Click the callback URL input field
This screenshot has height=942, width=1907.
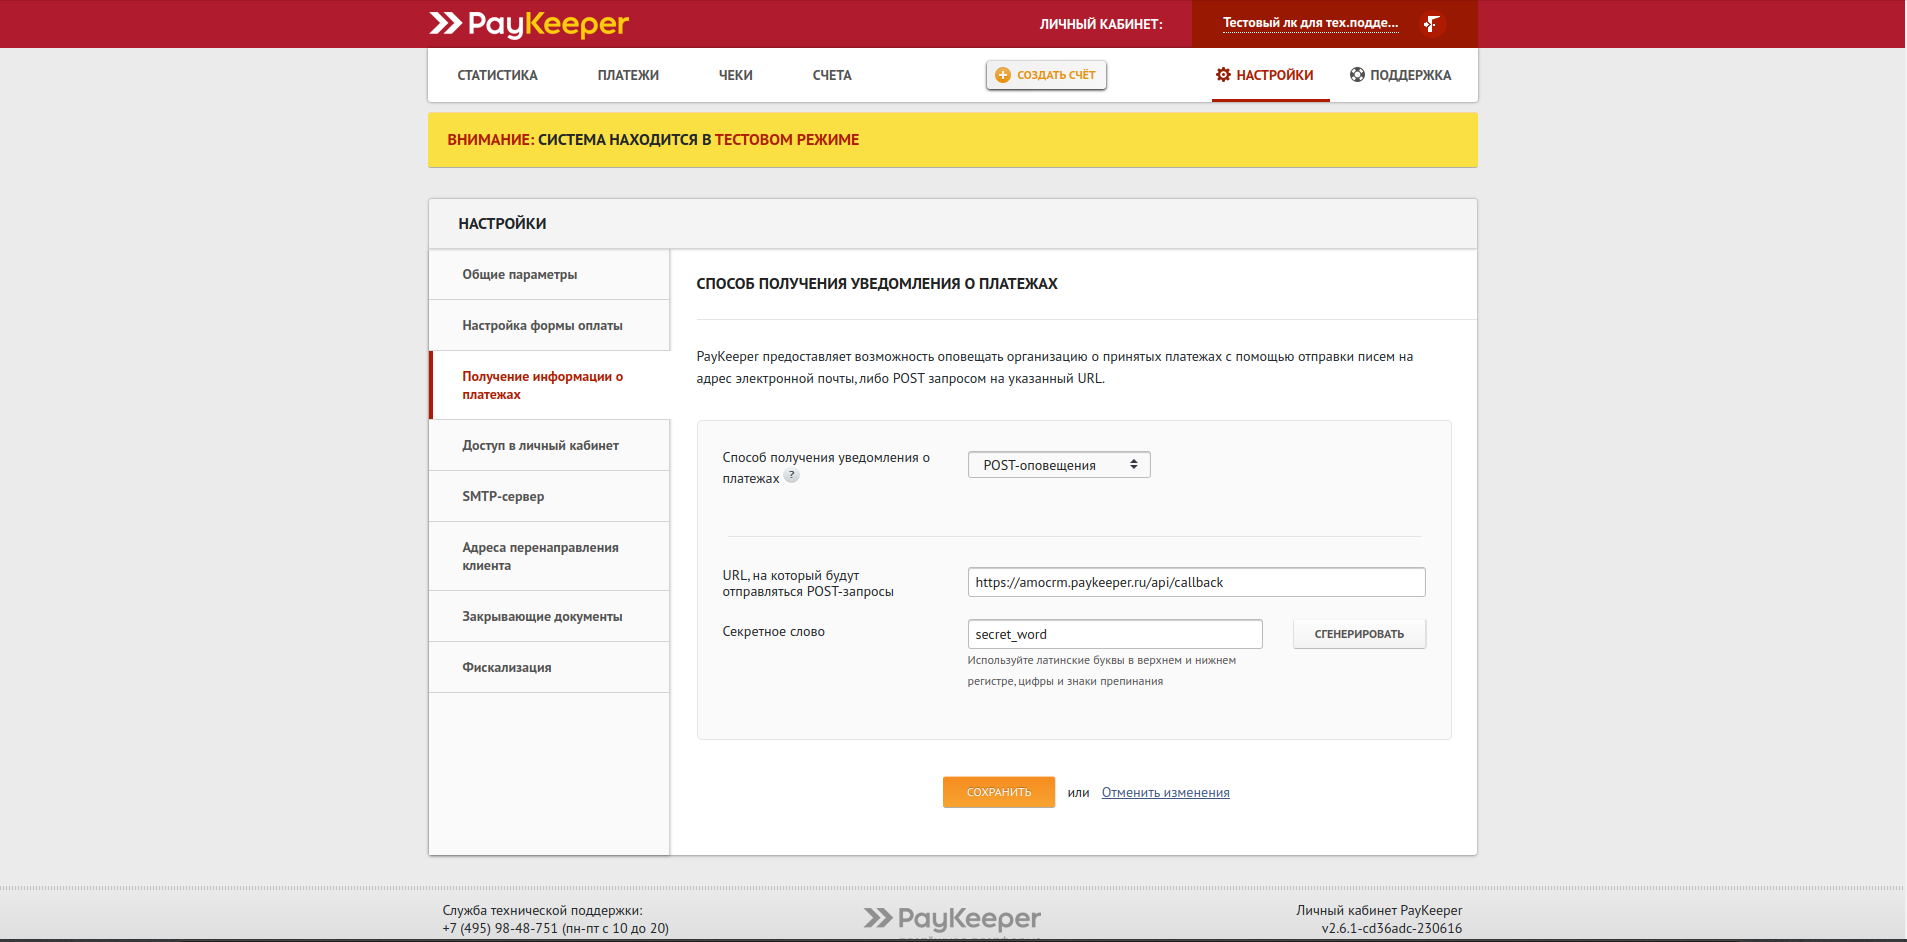click(1195, 582)
